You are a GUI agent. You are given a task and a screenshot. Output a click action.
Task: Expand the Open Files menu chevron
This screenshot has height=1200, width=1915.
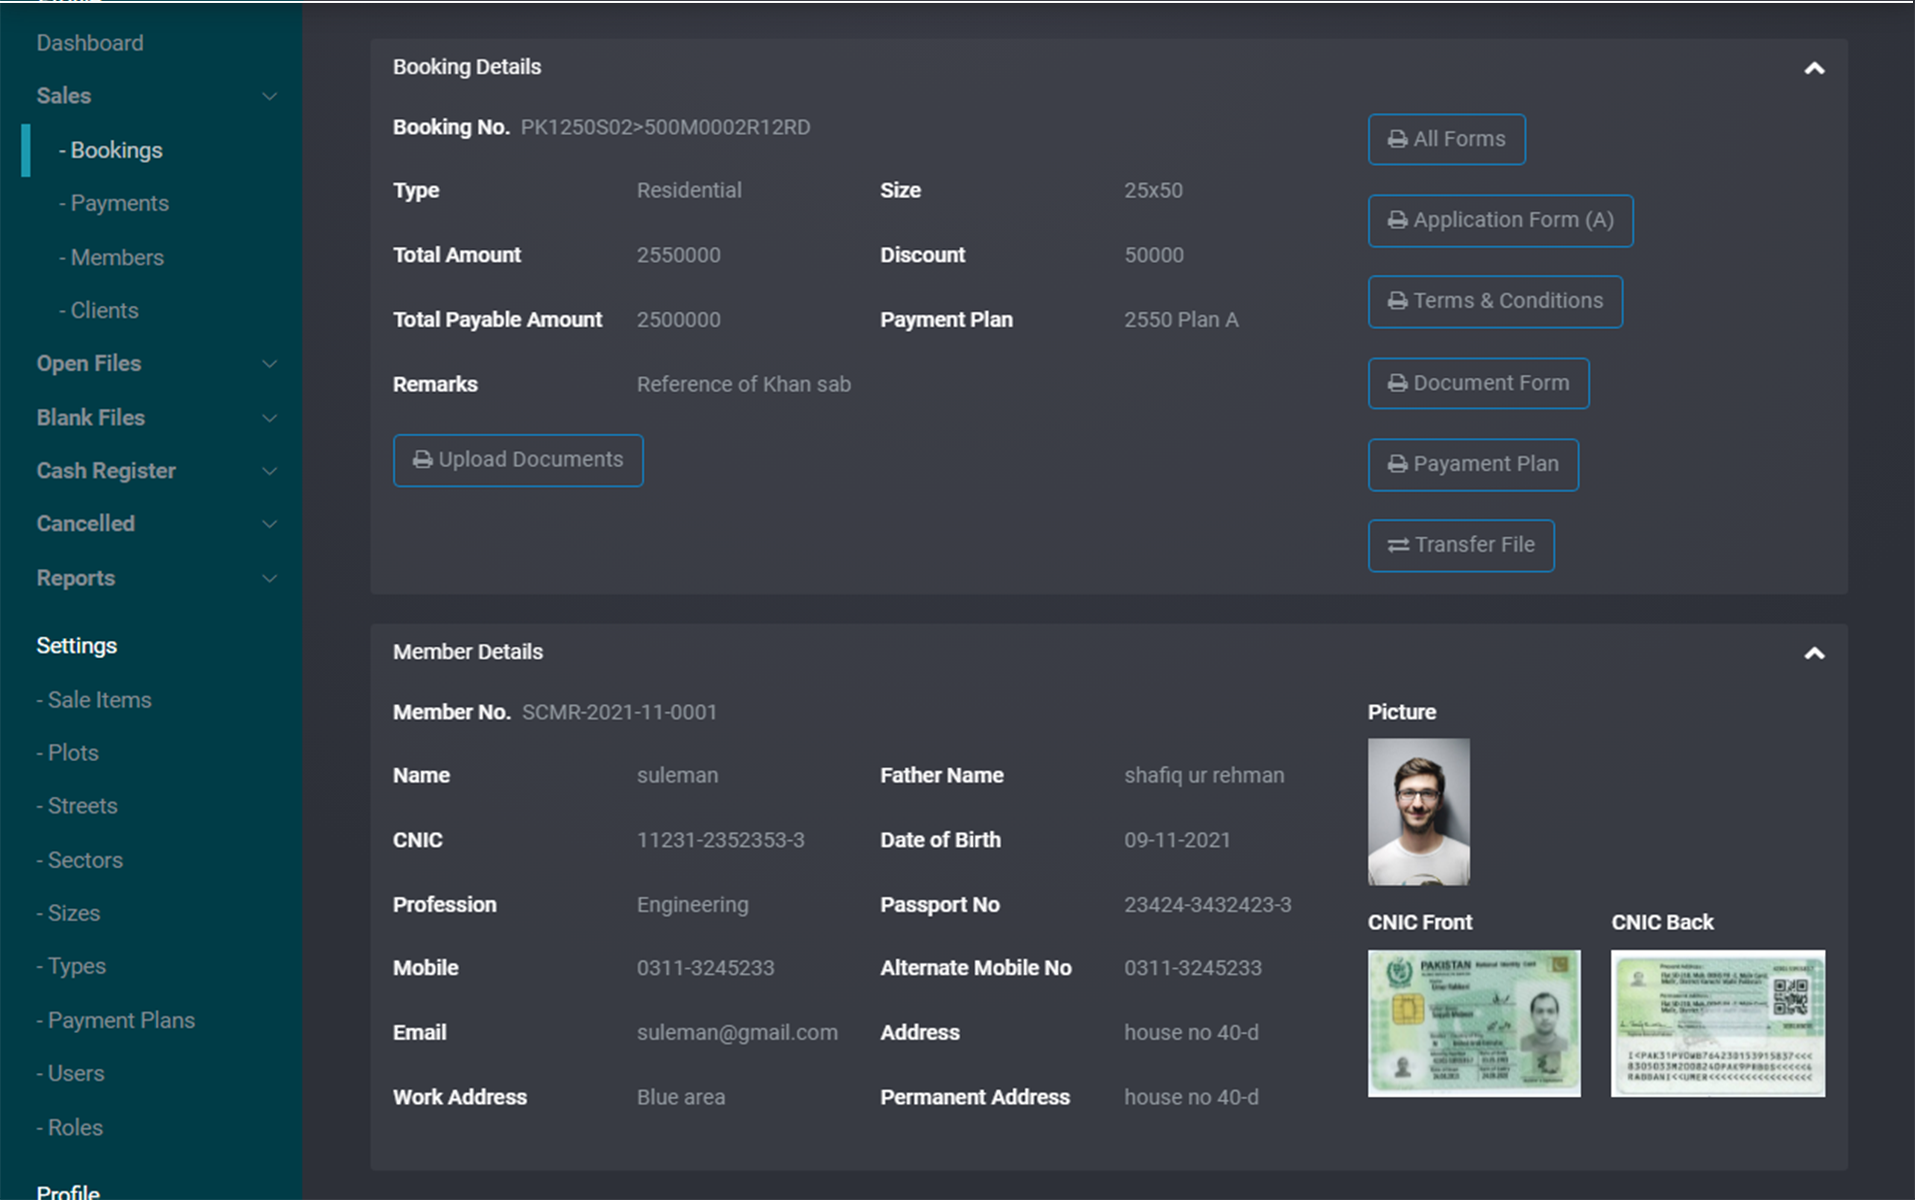269,364
